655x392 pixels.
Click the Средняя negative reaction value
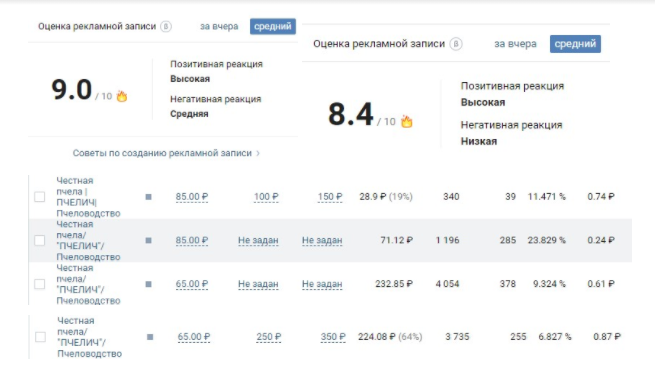(189, 114)
